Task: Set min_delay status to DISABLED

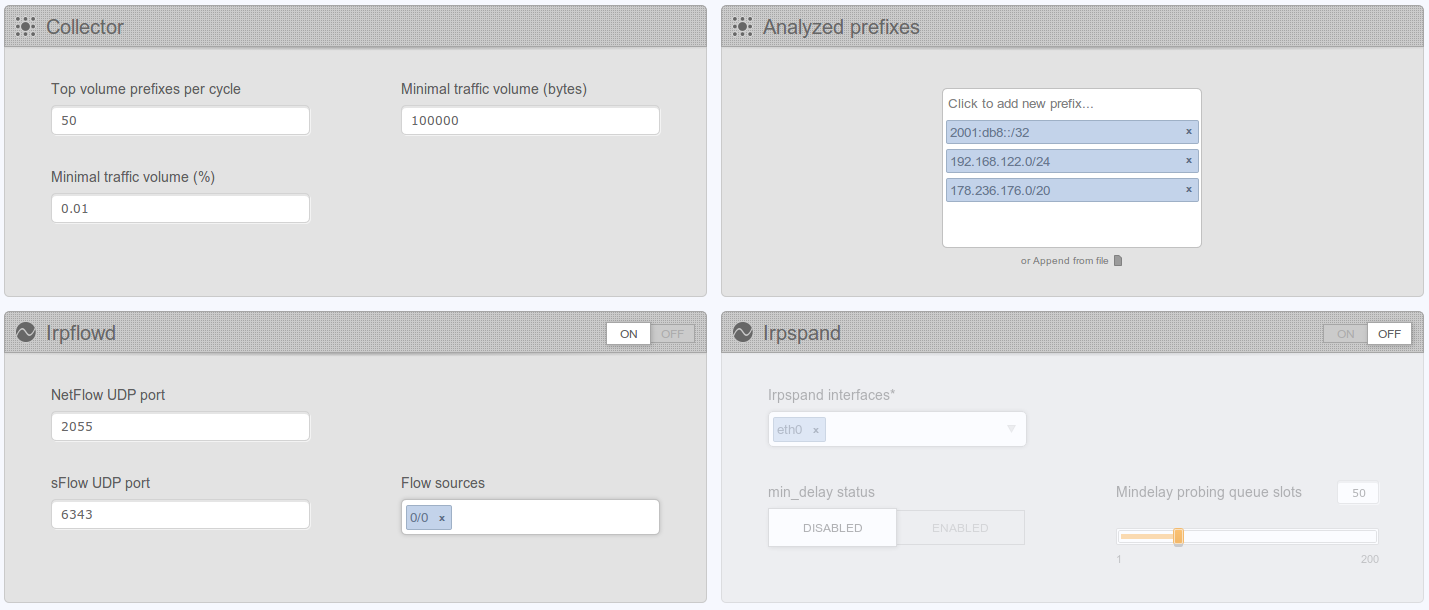Action: [832, 528]
